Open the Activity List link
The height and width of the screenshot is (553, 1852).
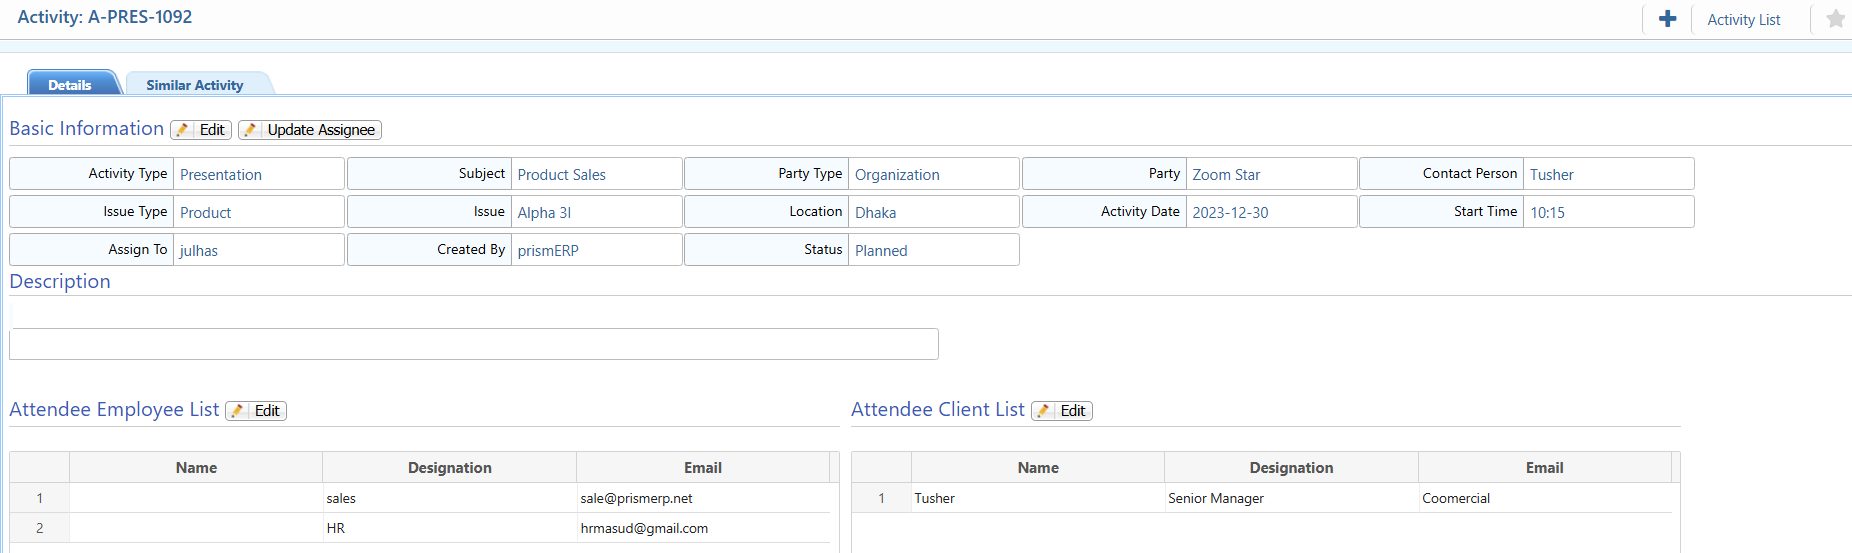(x=1743, y=20)
